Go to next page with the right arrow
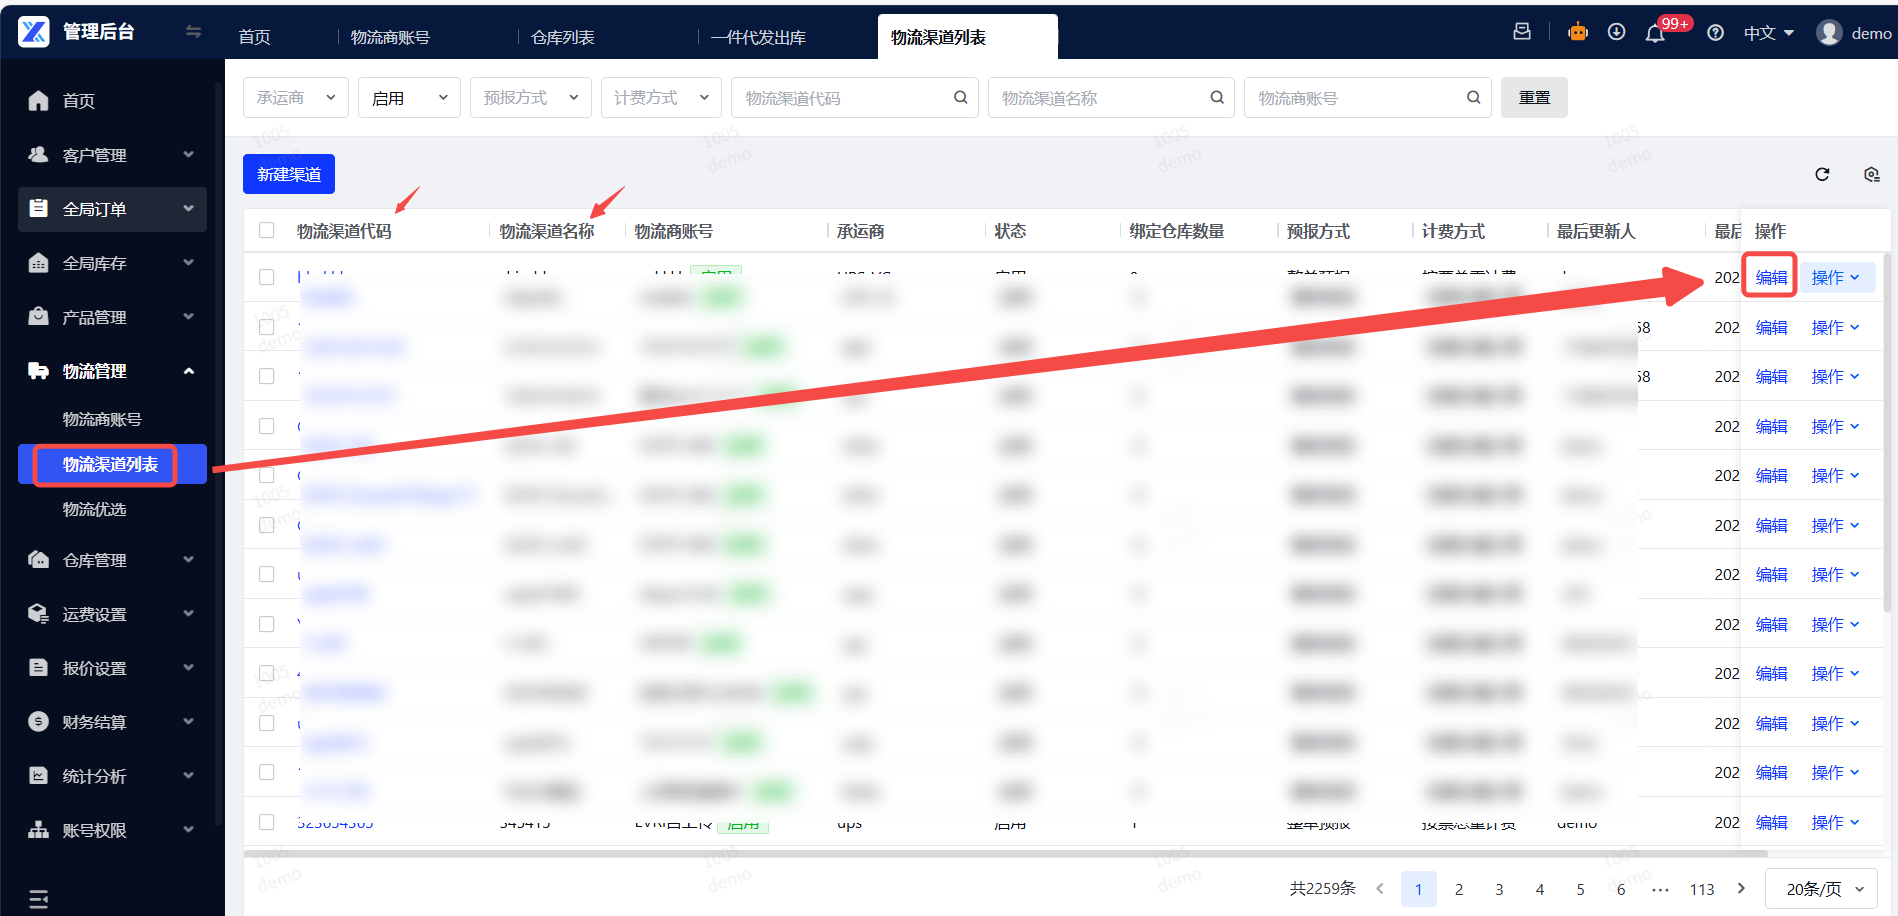 [1741, 888]
